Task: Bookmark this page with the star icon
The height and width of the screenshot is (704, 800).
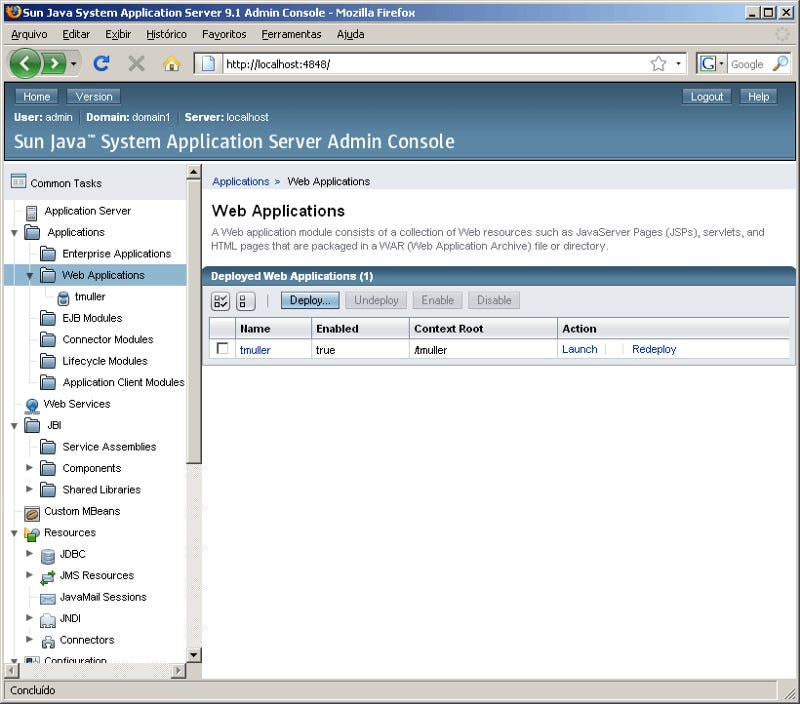Action: (x=658, y=64)
